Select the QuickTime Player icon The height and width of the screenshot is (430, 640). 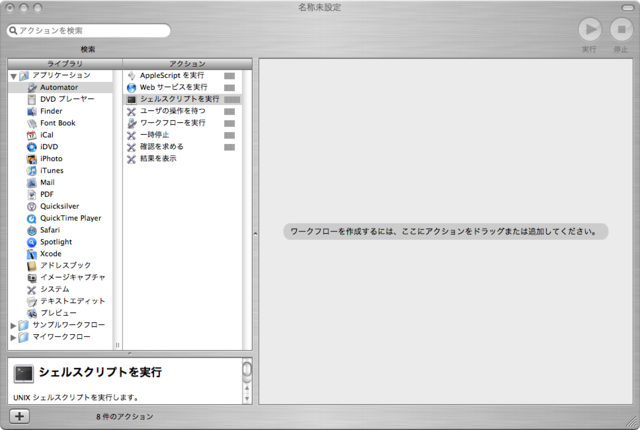pos(32,218)
